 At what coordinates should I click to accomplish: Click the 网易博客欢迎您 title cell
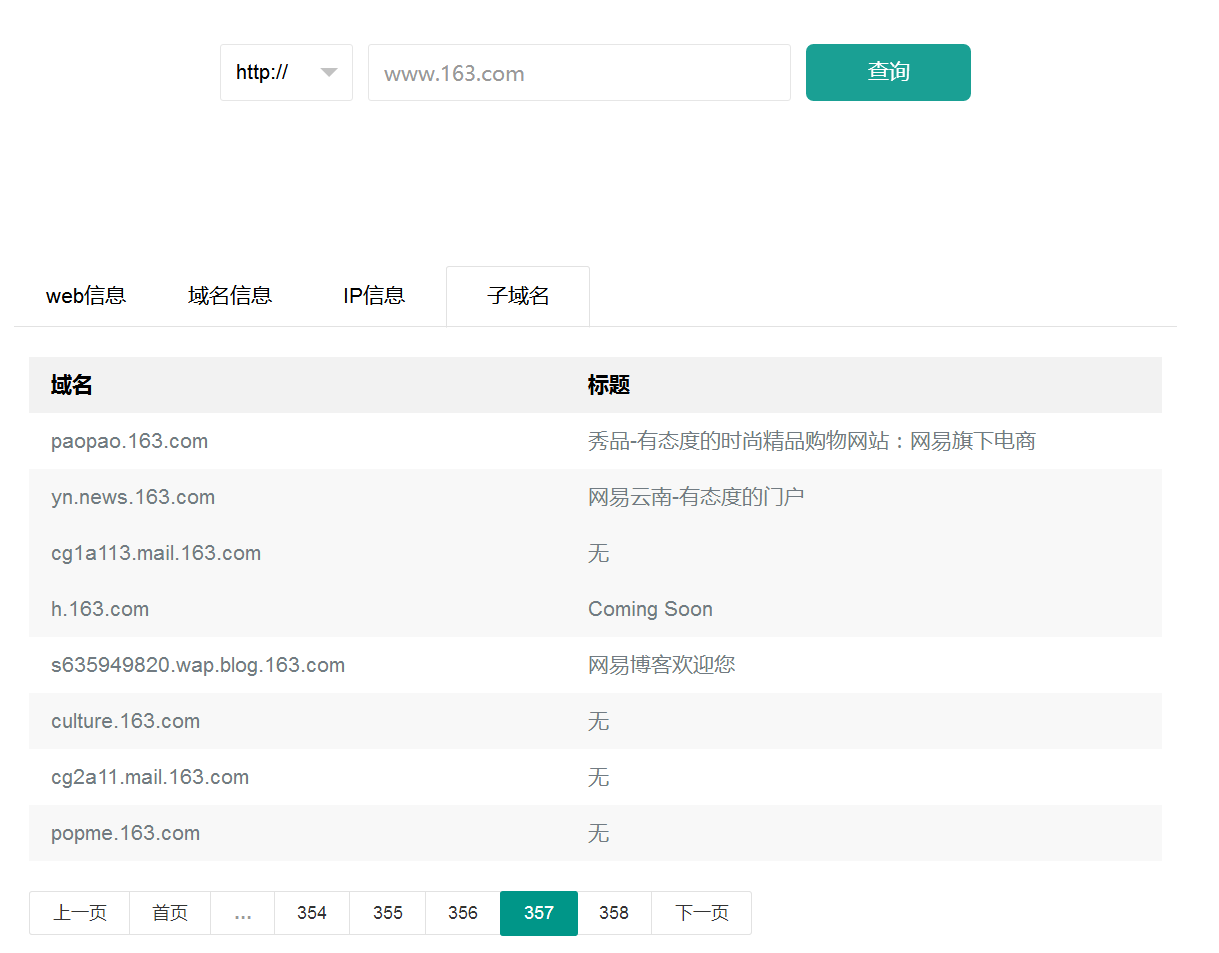(x=662, y=665)
